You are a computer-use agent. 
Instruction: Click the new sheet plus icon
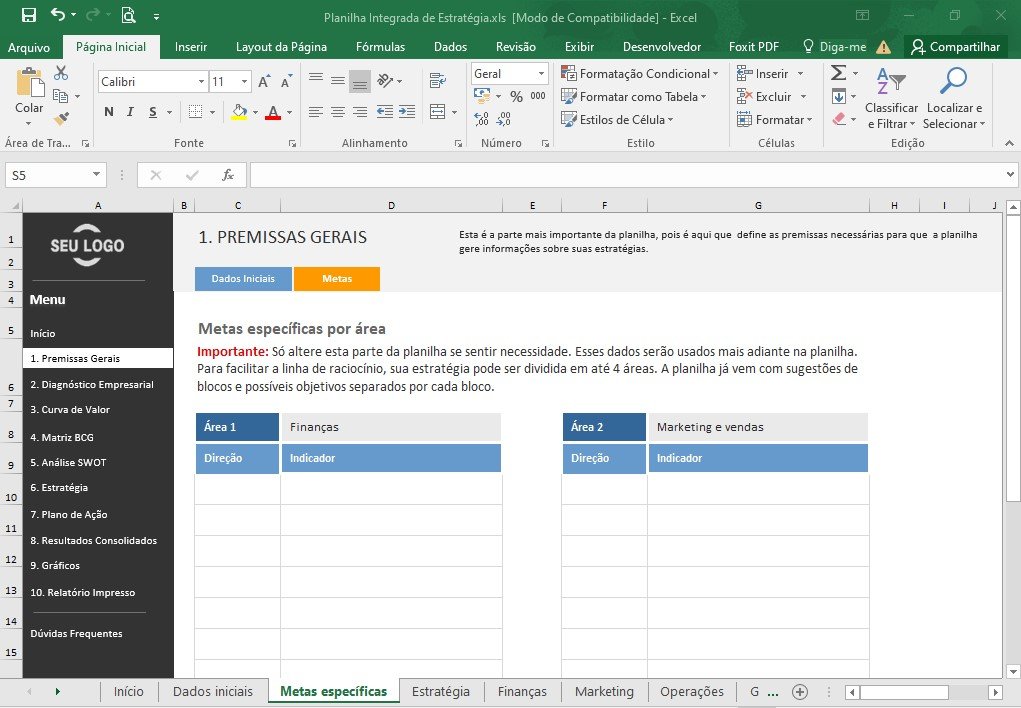800,692
